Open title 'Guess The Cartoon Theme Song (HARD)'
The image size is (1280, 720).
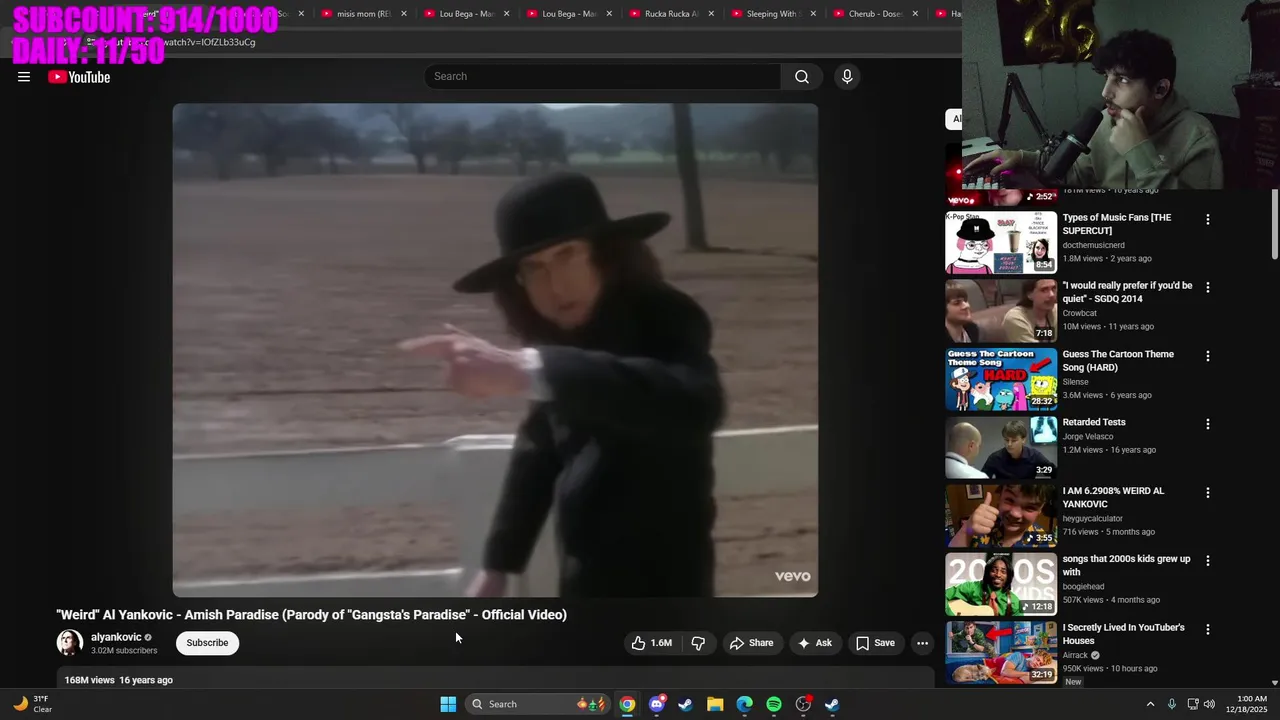[1118, 361]
